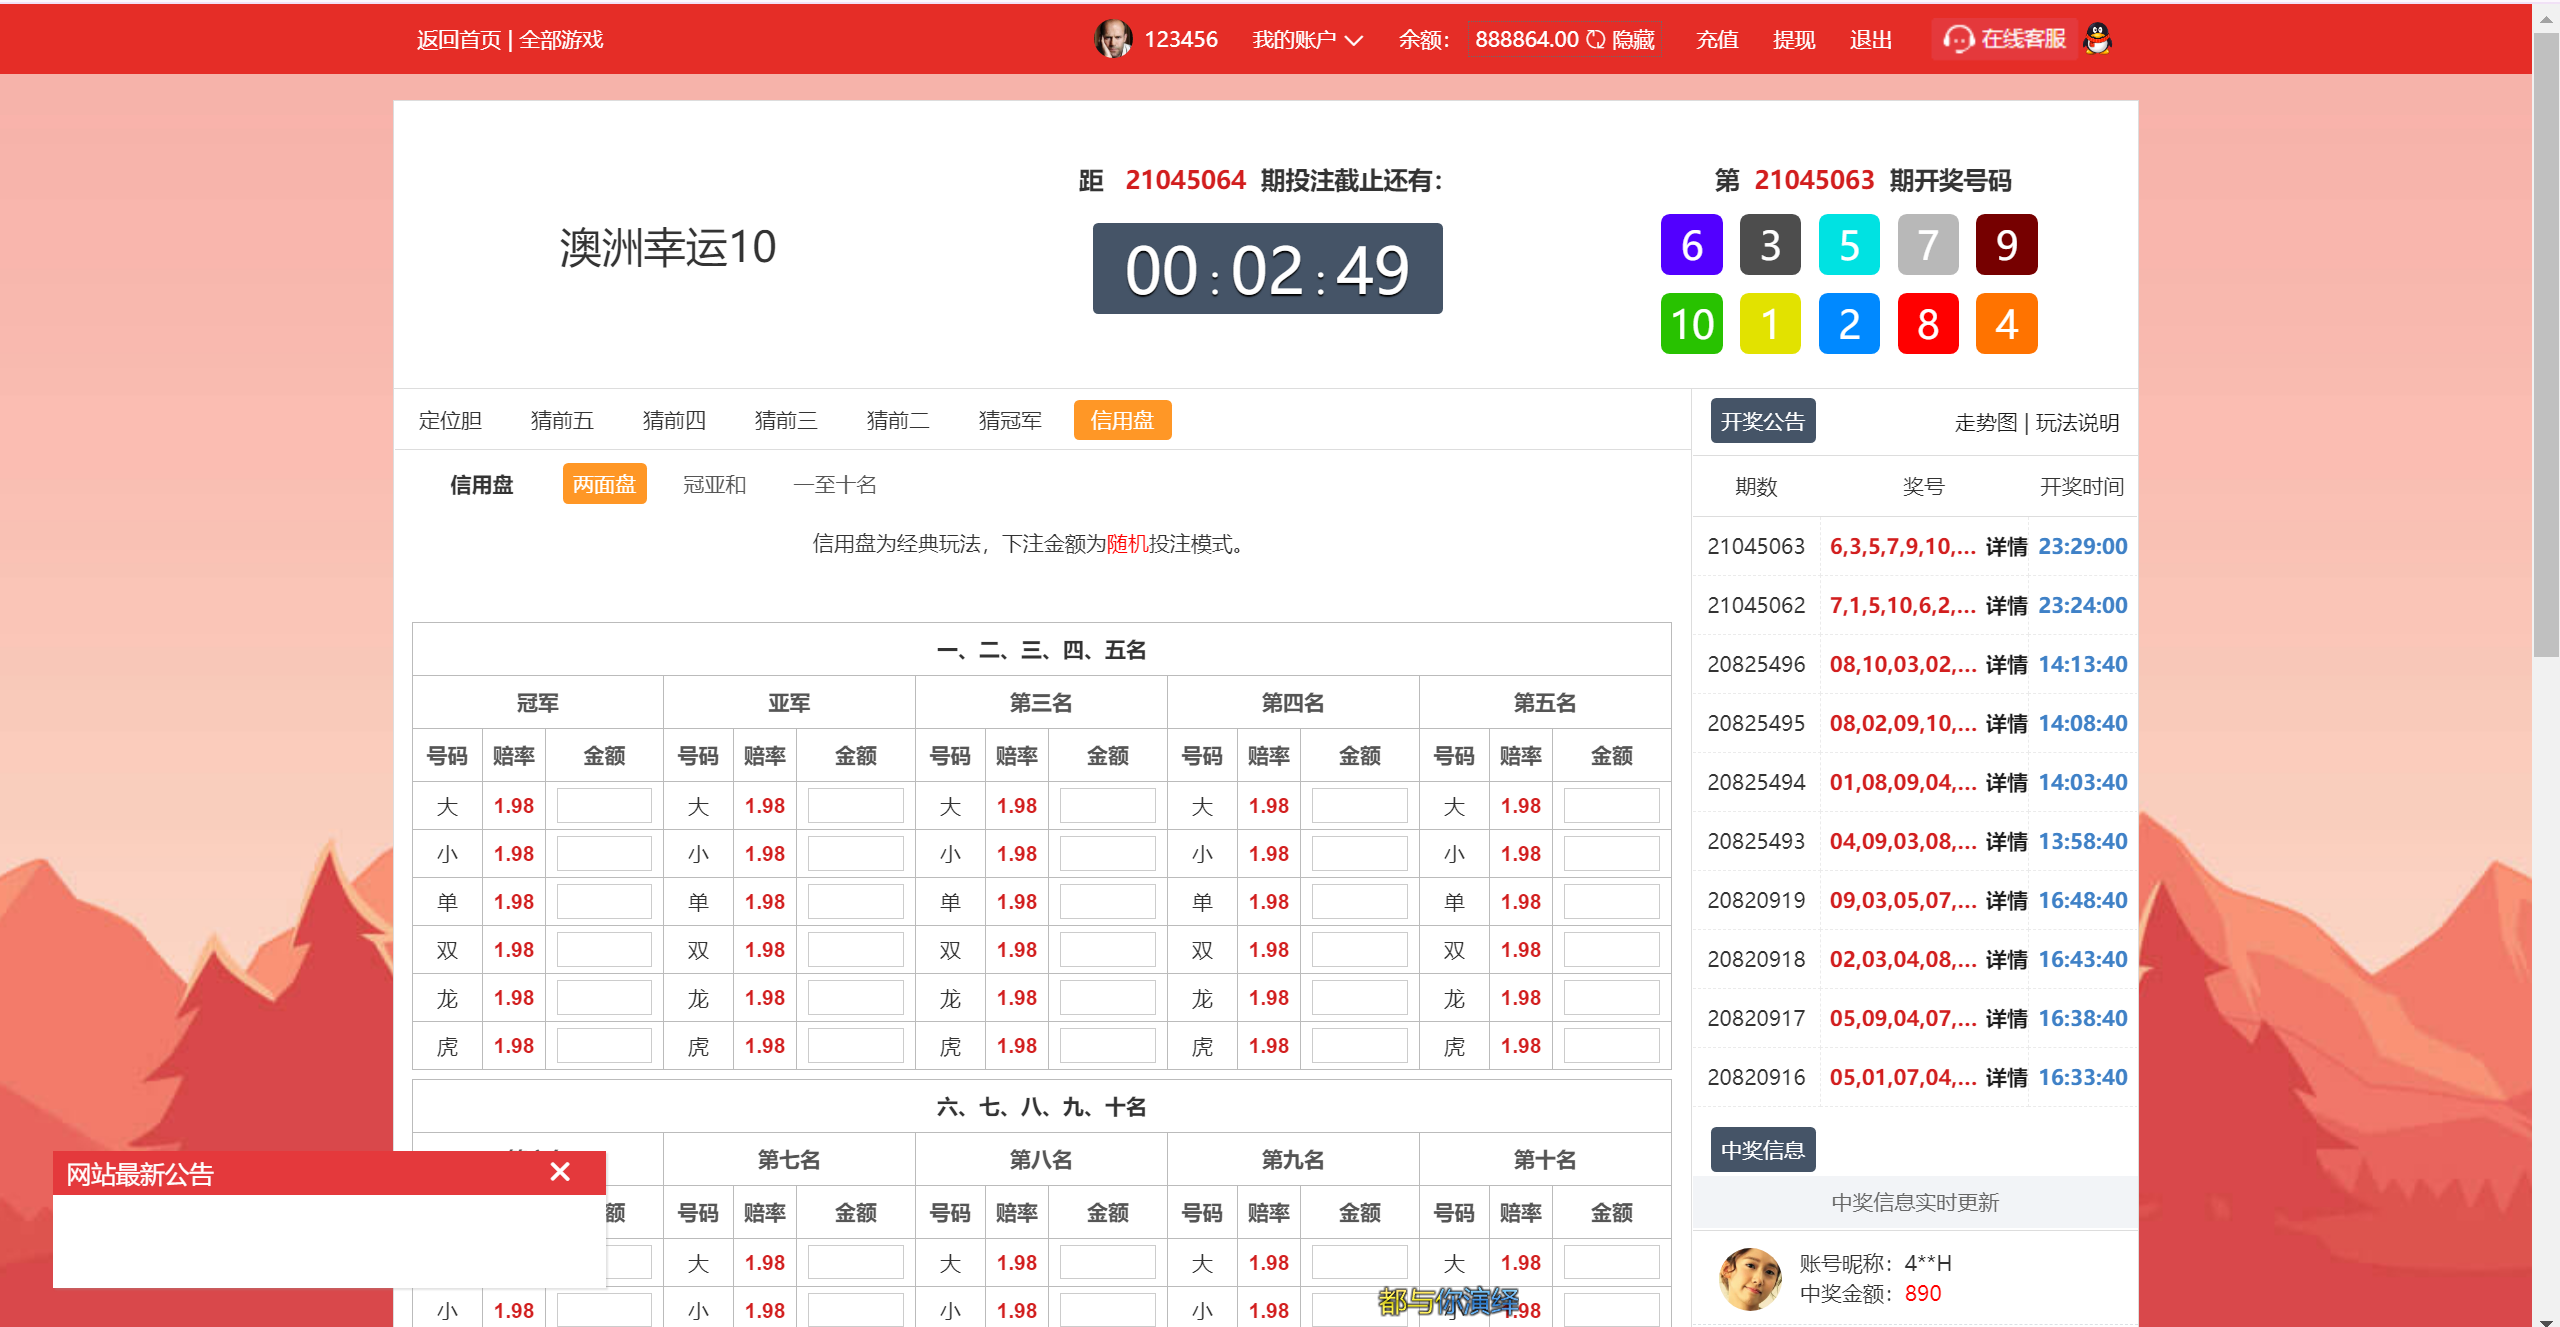This screenshot has width=2560, height=1327.
Task: Click the 冠军 大 bet amount field
Action: click(x=603, y=805)
